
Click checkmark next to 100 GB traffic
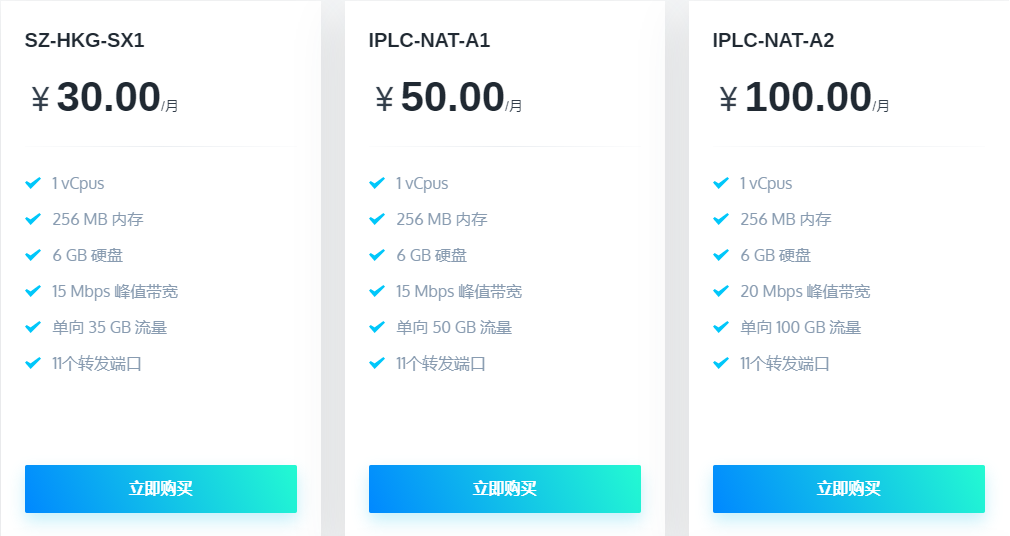(x=721, y=327)
